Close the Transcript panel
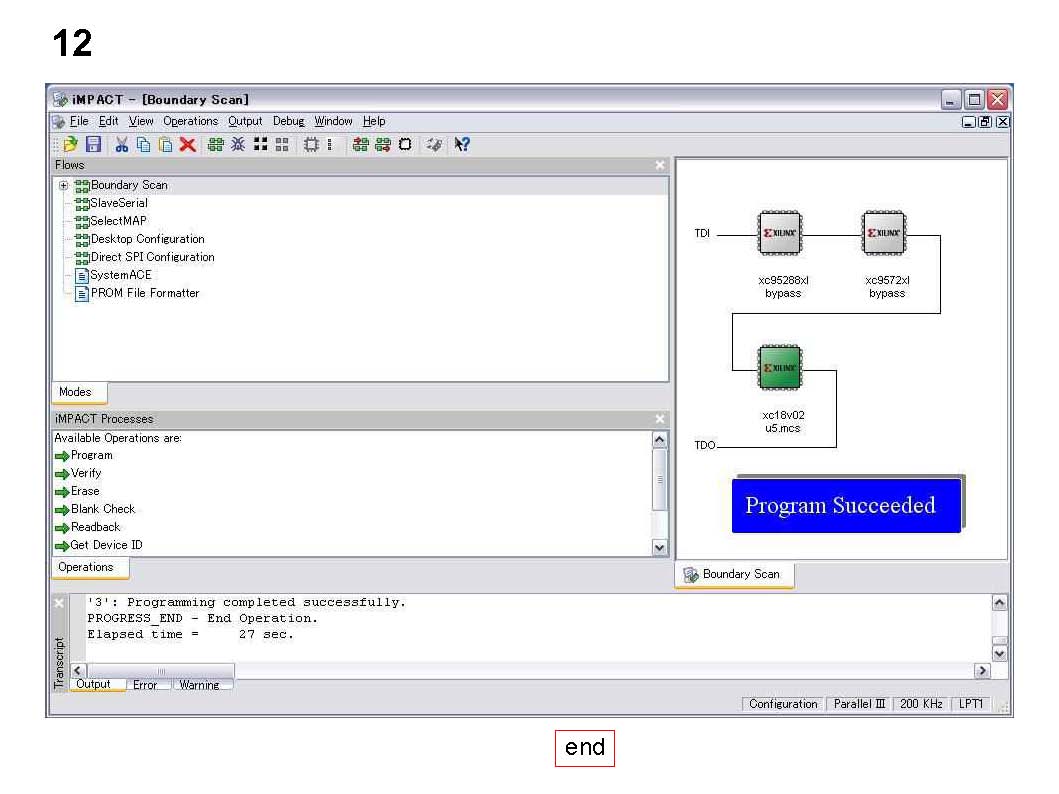 point(59,604)
